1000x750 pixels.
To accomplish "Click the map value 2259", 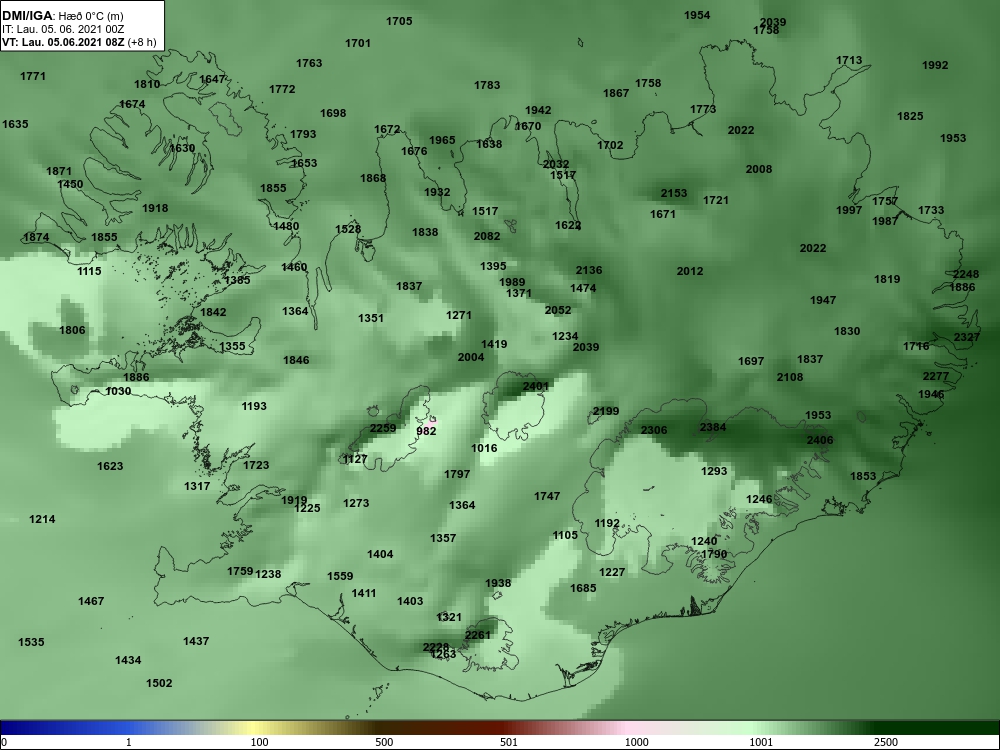I will click(x=383, y=428).
